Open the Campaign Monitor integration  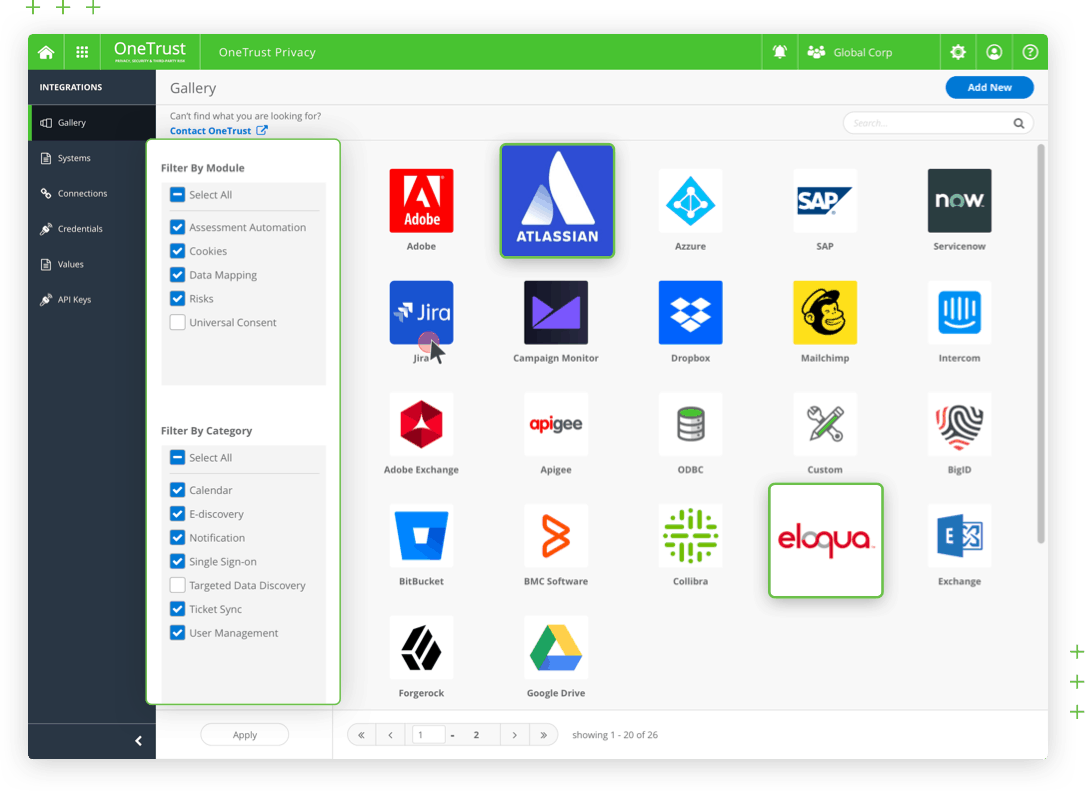pos(555,312)
